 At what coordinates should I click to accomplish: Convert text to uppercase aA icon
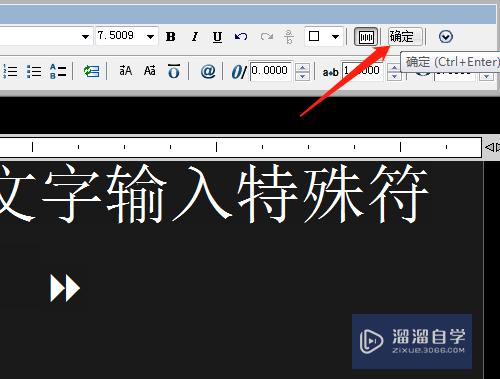126,71
